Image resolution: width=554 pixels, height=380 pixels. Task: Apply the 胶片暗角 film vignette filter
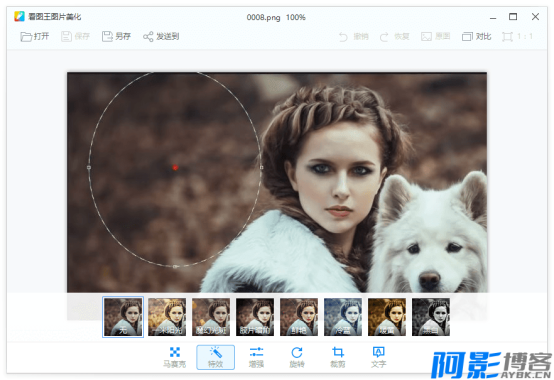coord(255,317)
